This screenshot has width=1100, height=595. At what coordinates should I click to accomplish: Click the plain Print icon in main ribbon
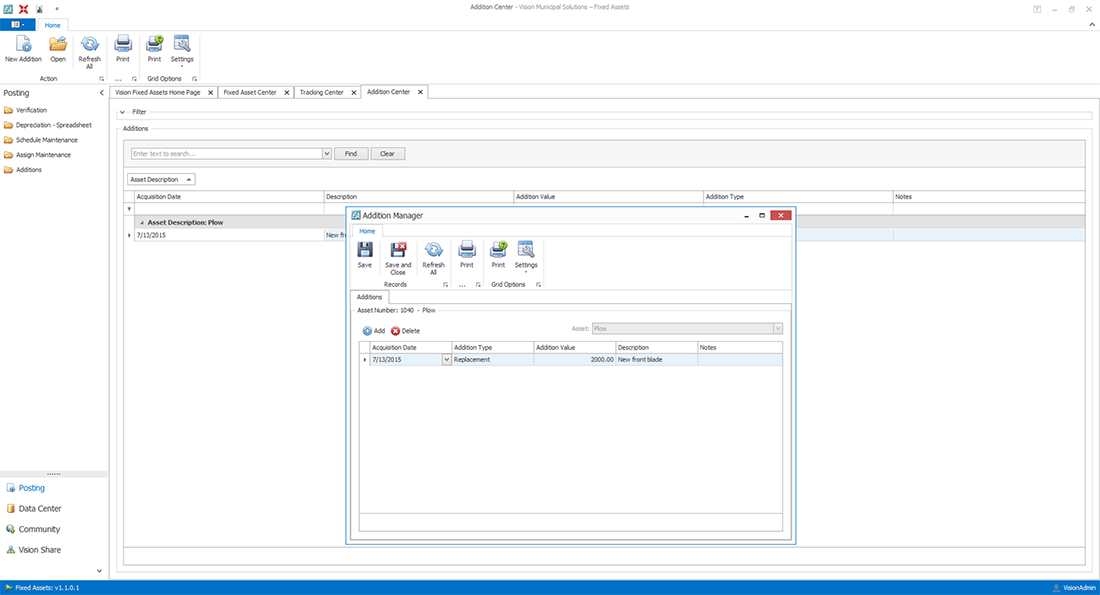click(123, 49)
